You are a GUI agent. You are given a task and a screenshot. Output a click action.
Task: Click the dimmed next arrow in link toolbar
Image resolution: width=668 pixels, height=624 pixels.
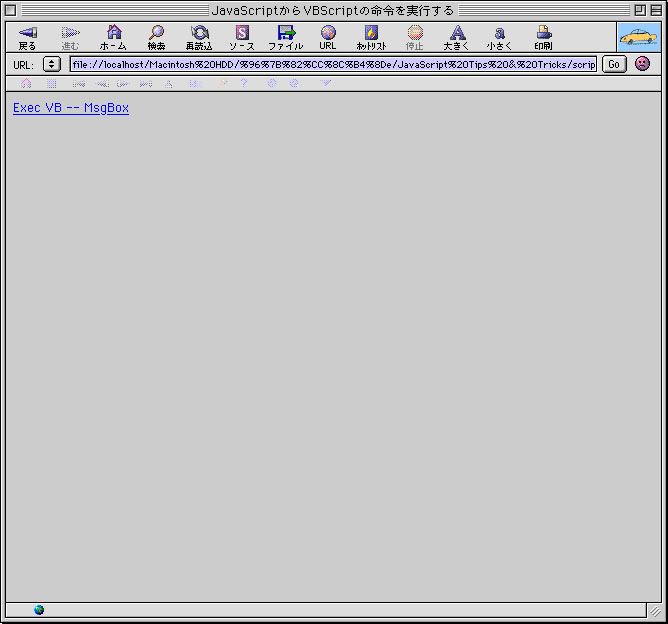pos(123,84)
